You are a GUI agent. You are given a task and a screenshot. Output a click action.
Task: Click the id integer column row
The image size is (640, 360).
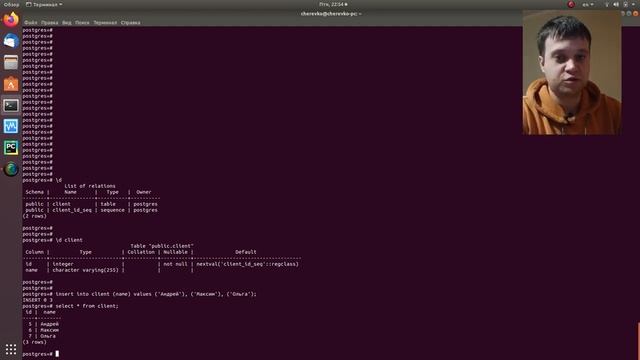[x=162, y=264]
